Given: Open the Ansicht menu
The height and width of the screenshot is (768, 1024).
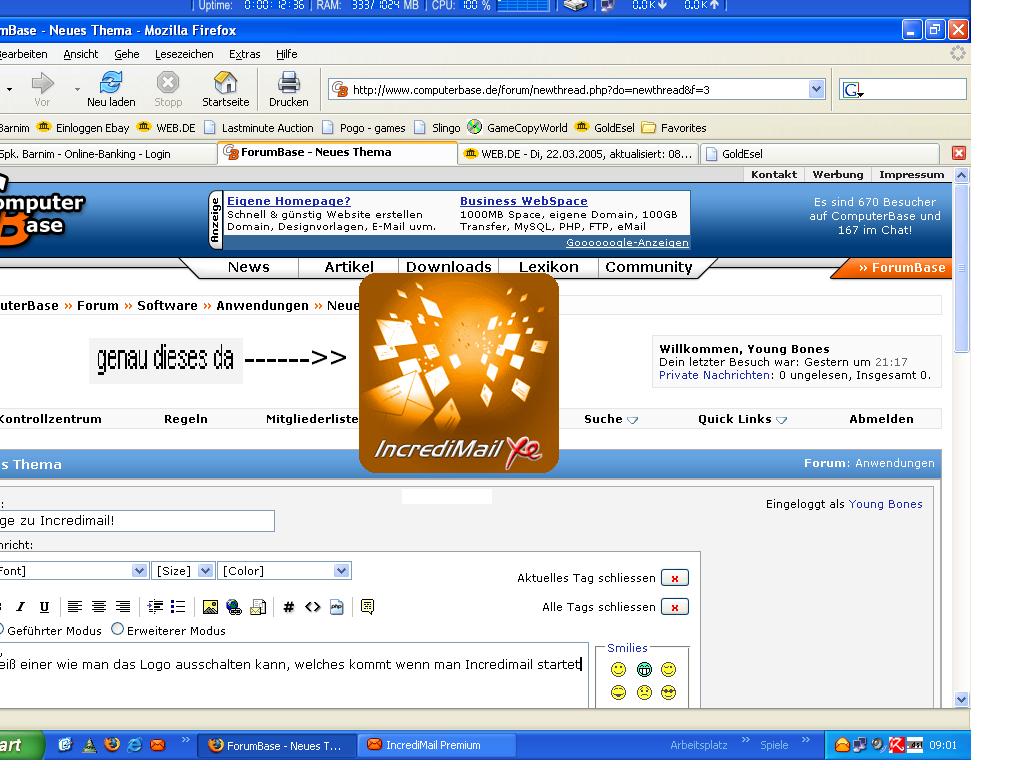Looking at the screenshot, I should coord(80,54).
